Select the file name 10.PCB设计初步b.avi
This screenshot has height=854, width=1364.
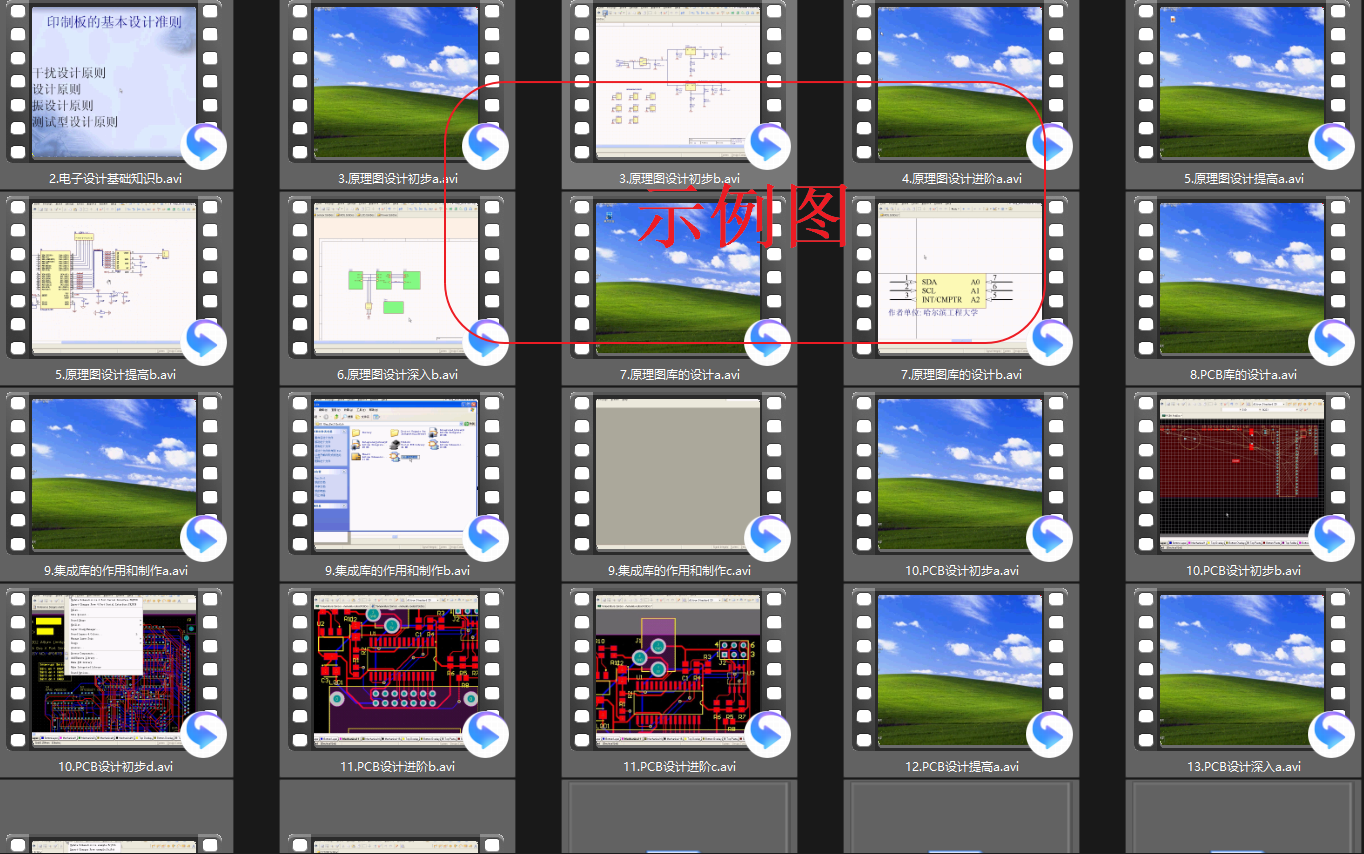tap(1244, 571)
